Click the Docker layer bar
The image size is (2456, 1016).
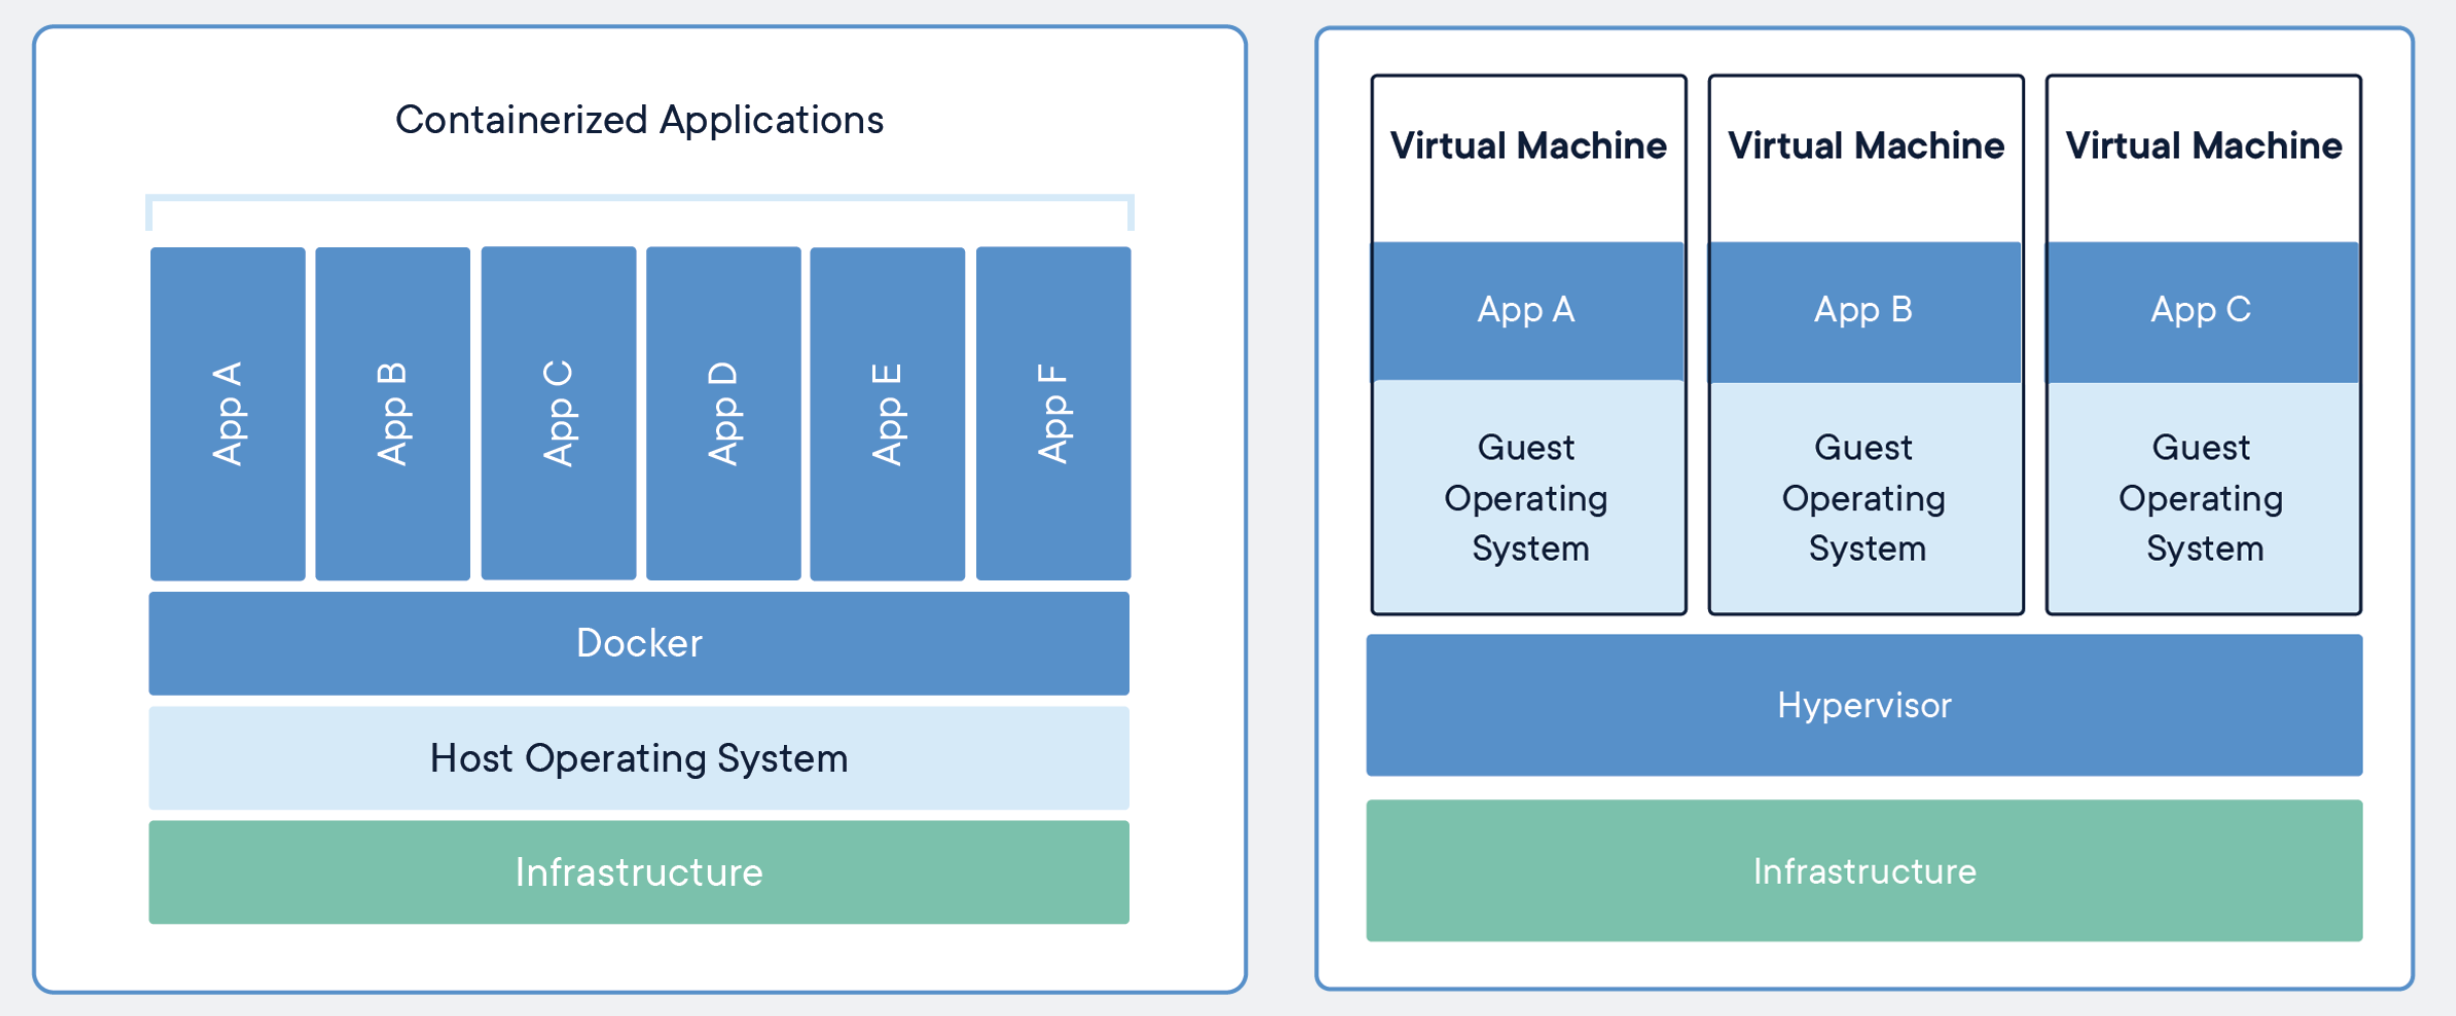(639, 643)
